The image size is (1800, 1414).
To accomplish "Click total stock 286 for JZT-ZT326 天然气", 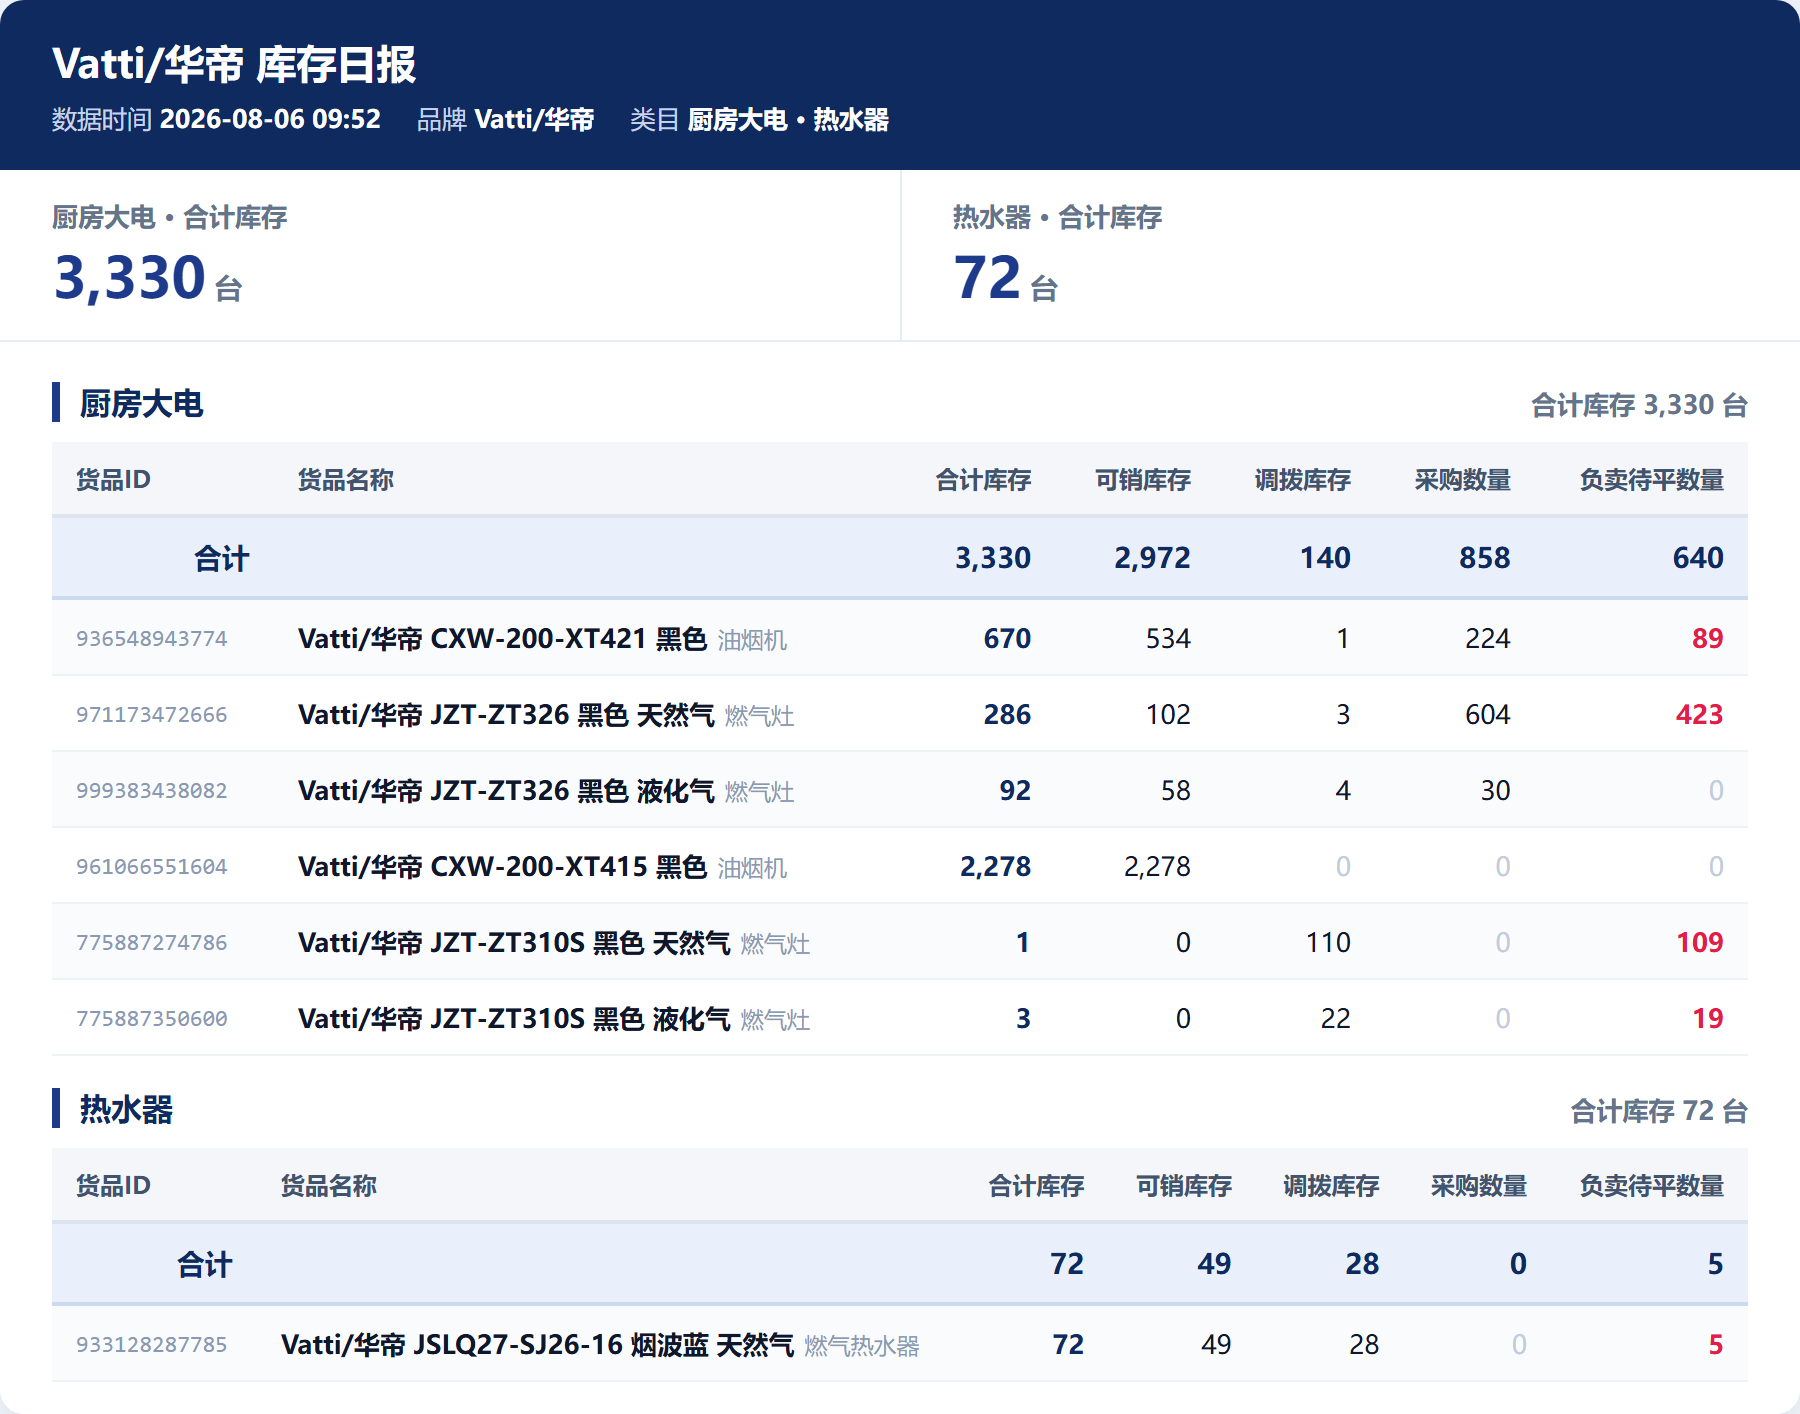I will [1007, 714].
